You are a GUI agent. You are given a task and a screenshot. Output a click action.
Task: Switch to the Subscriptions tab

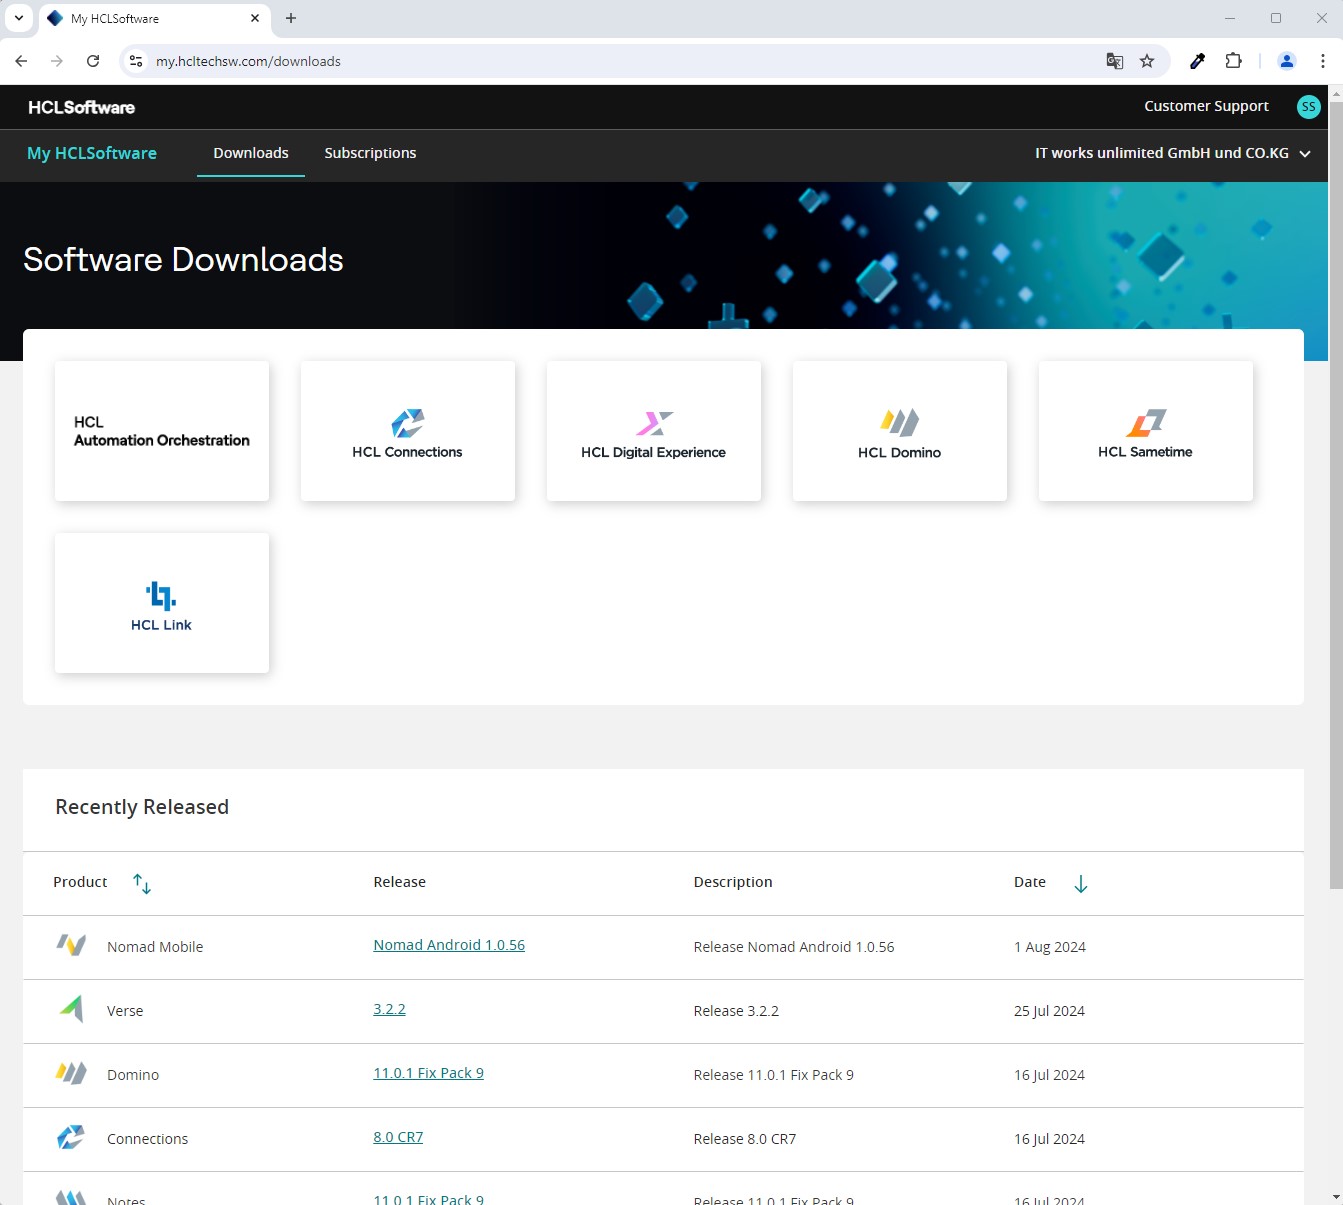point(370,153)
